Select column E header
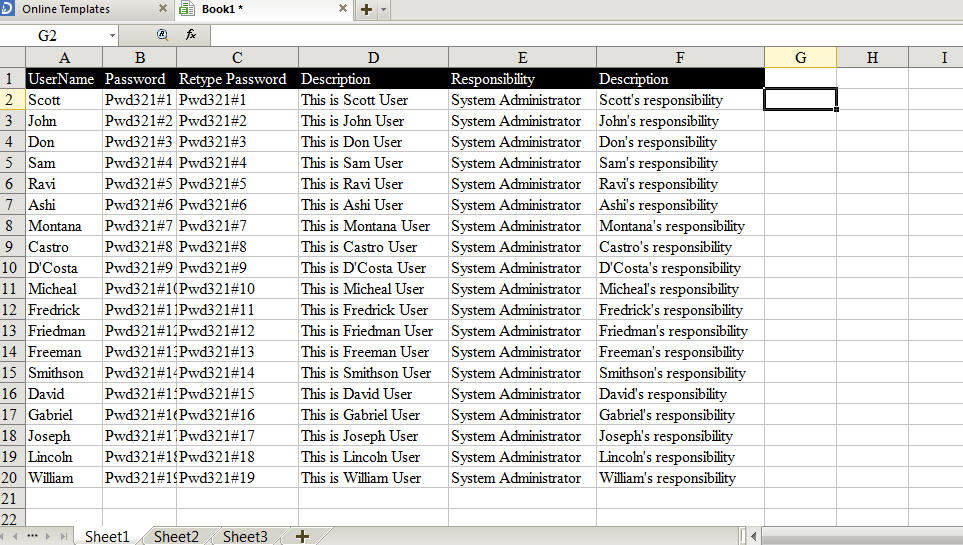Screen dimensions: 963x545 point(522,58)
